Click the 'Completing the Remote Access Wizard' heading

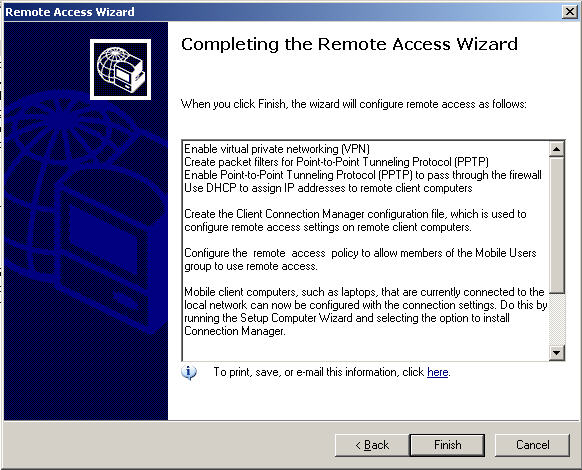point(349,44)
